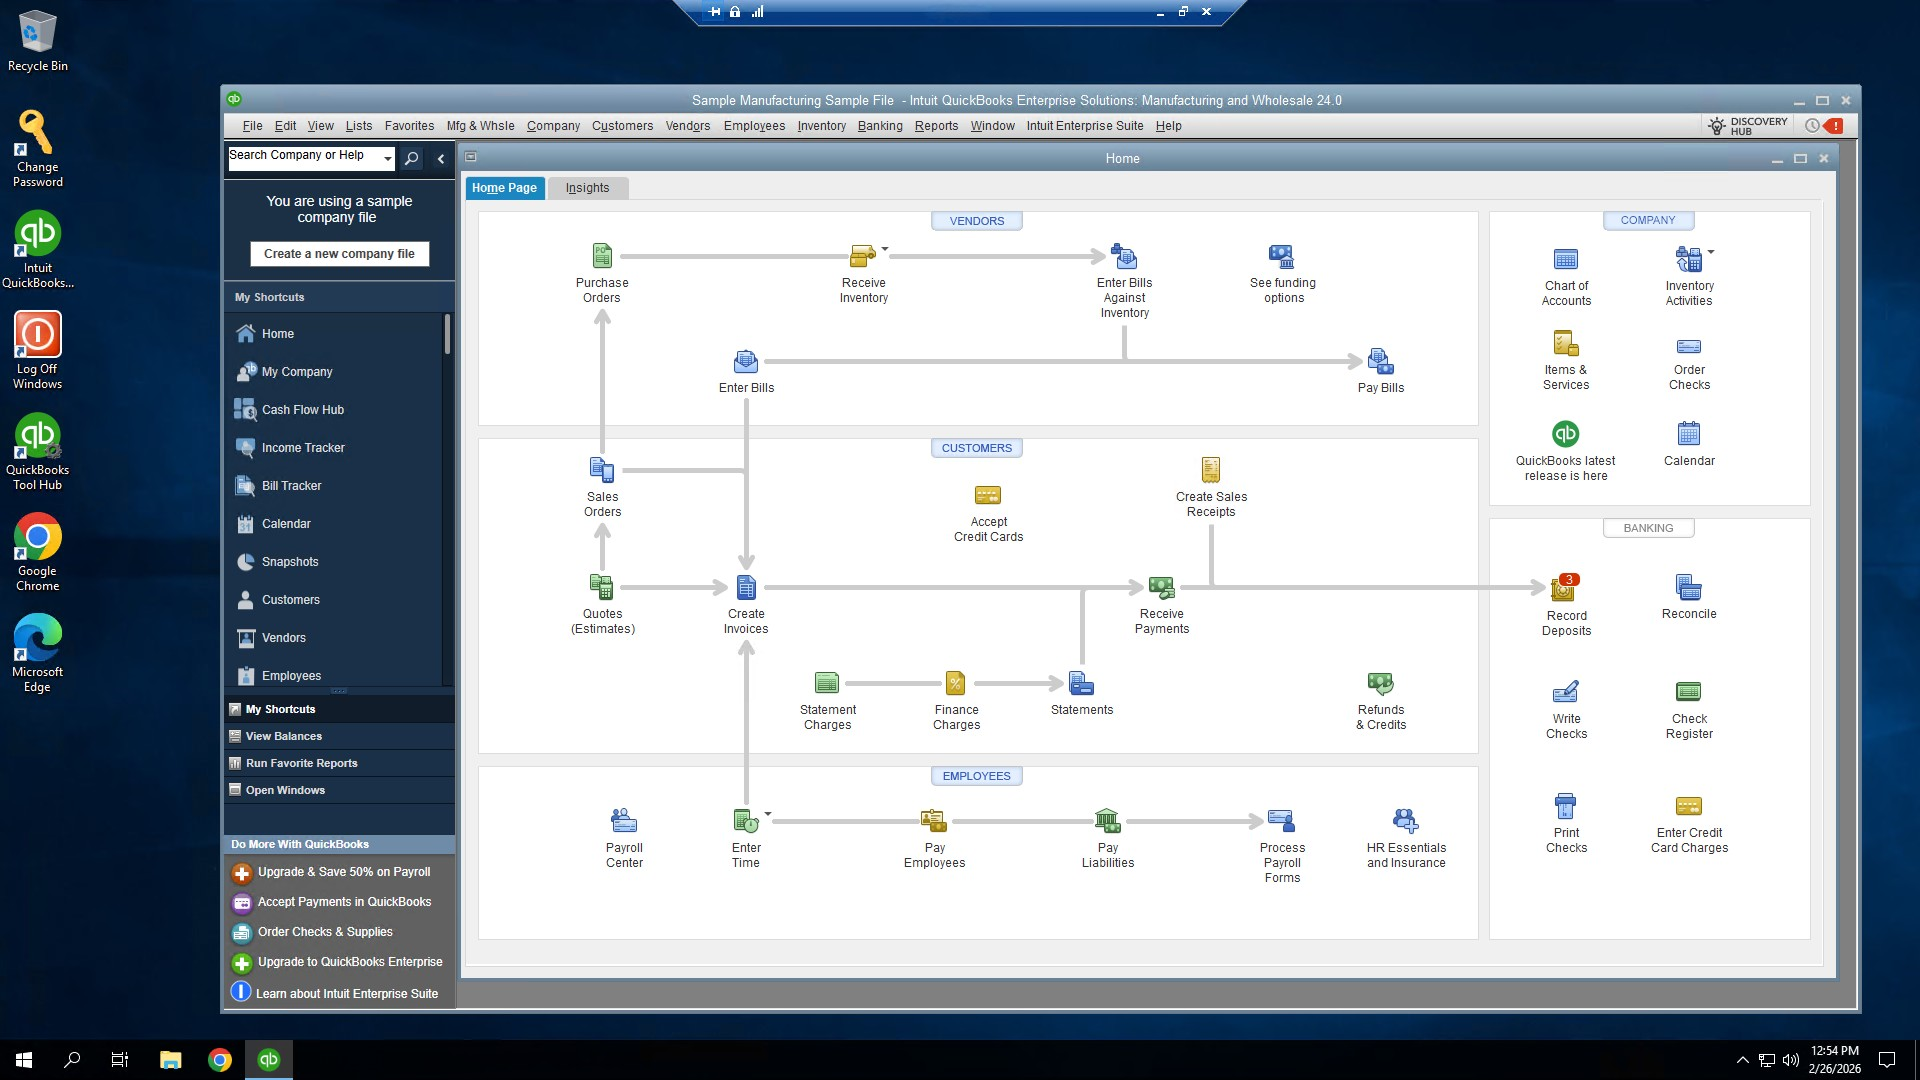Click the Upgrade to QuickBooks Enterprise link
The image size is (1920, 1080).
(349, 962)
